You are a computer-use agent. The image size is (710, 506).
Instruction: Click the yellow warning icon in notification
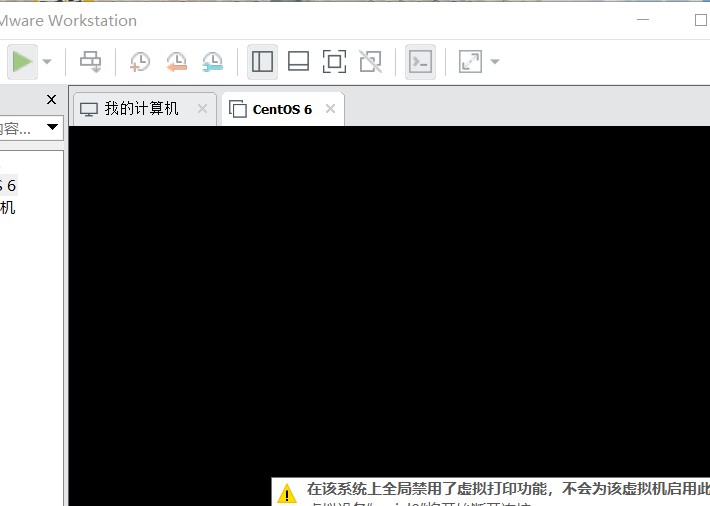pos(287,494)
